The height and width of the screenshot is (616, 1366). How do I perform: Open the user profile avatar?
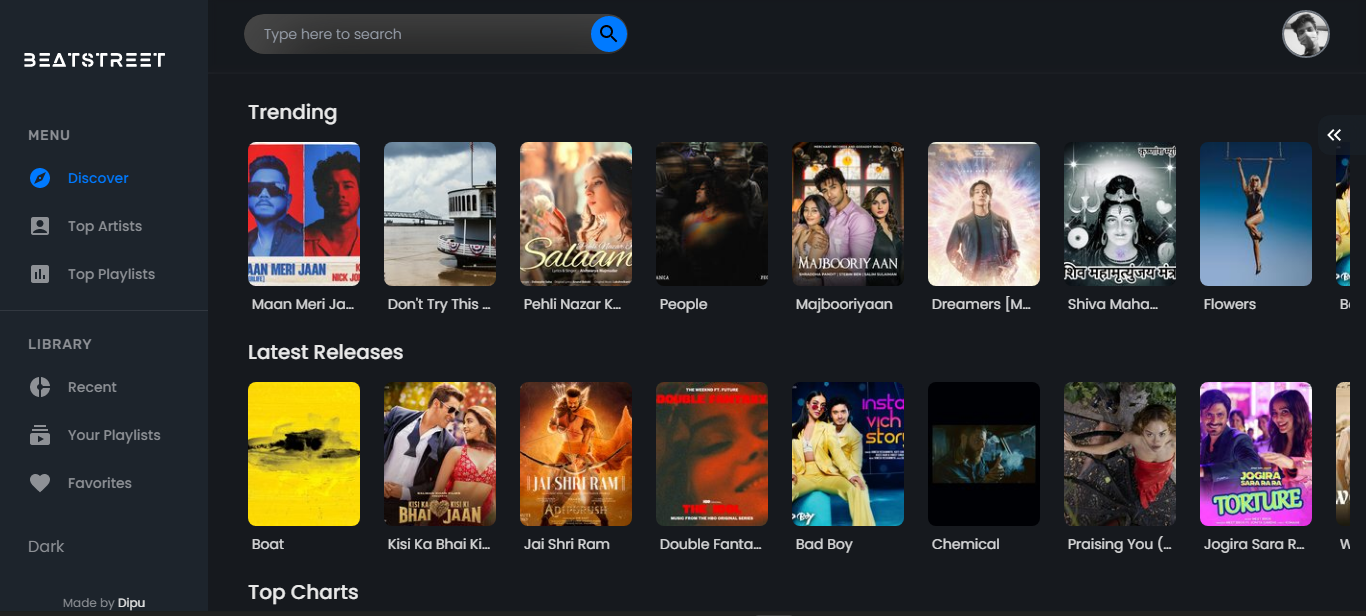[x=1306, y=35]
